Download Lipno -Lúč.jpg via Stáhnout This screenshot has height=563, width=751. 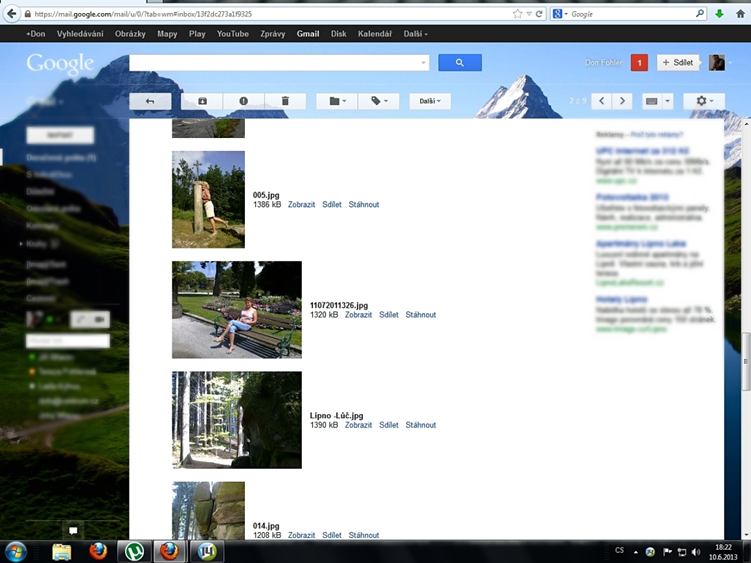tap(421, 425)
